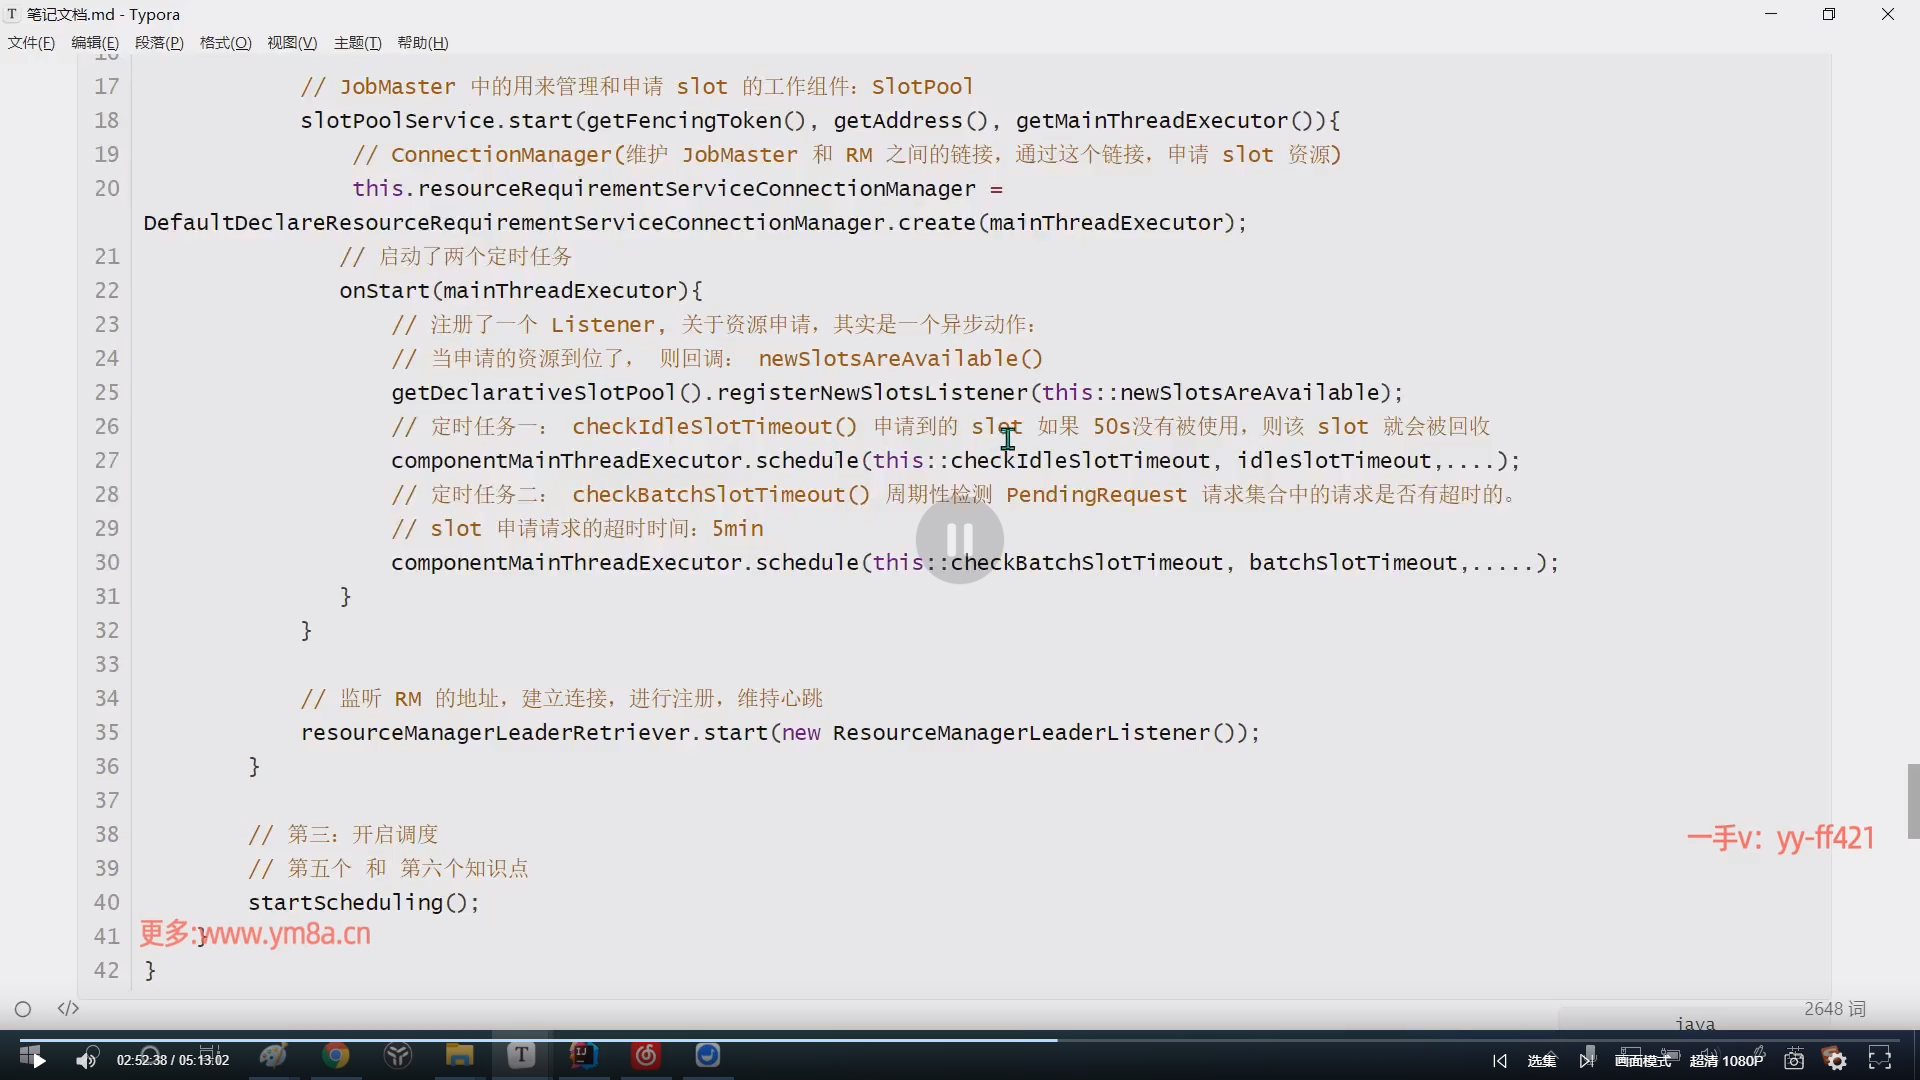
Task: Click the player screenshot camera icon
Action: 1794,1060
